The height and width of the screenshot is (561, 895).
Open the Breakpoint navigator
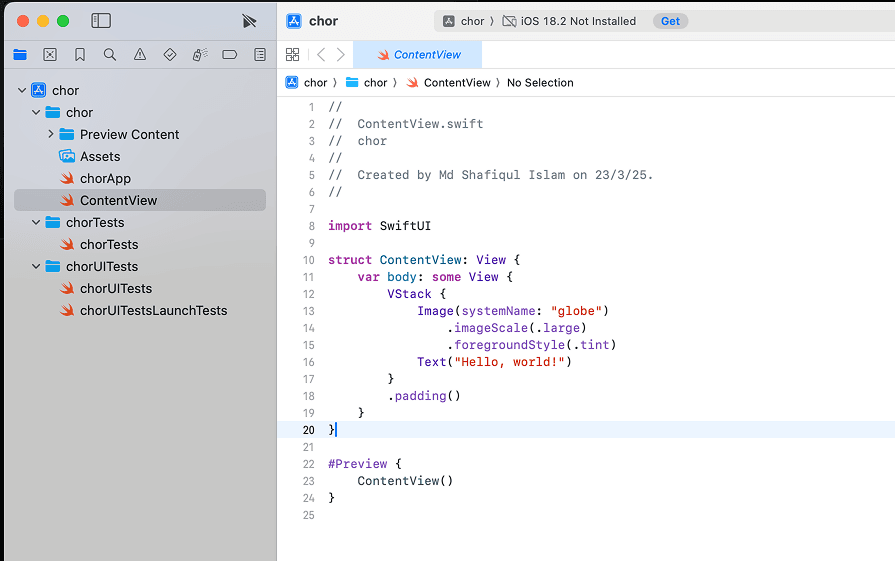(x=230, y=55)
